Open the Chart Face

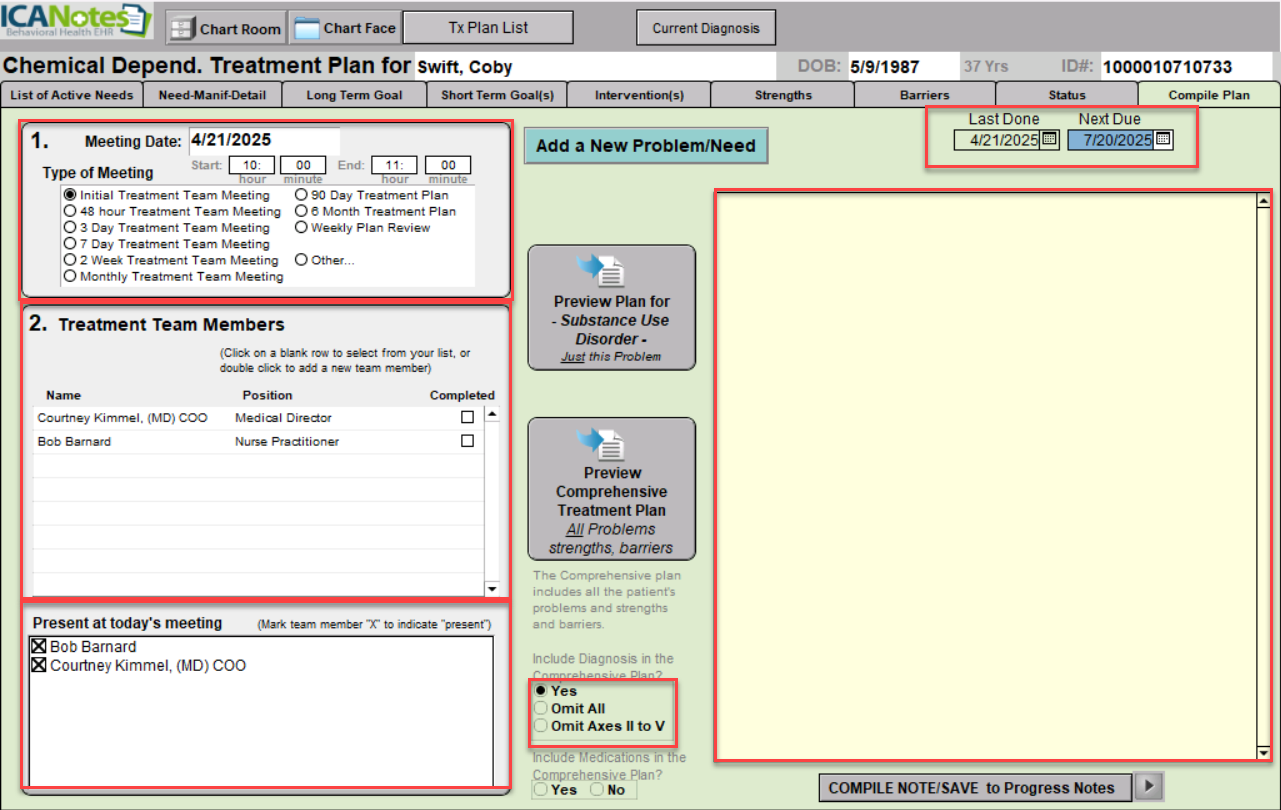346,28
